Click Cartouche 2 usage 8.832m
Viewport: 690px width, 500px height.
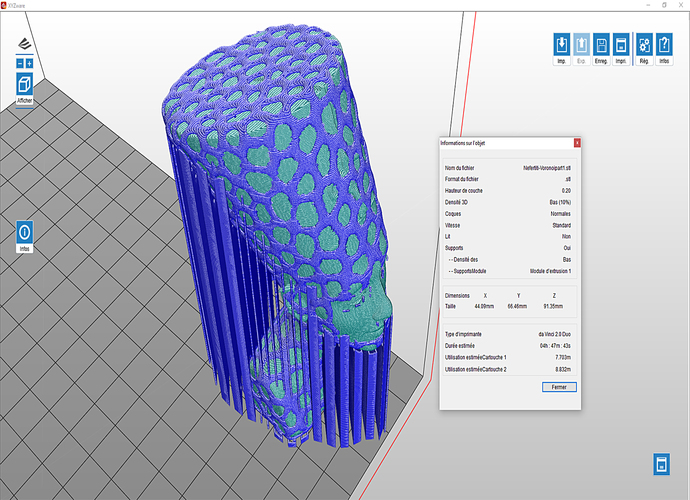pos(563,369)
